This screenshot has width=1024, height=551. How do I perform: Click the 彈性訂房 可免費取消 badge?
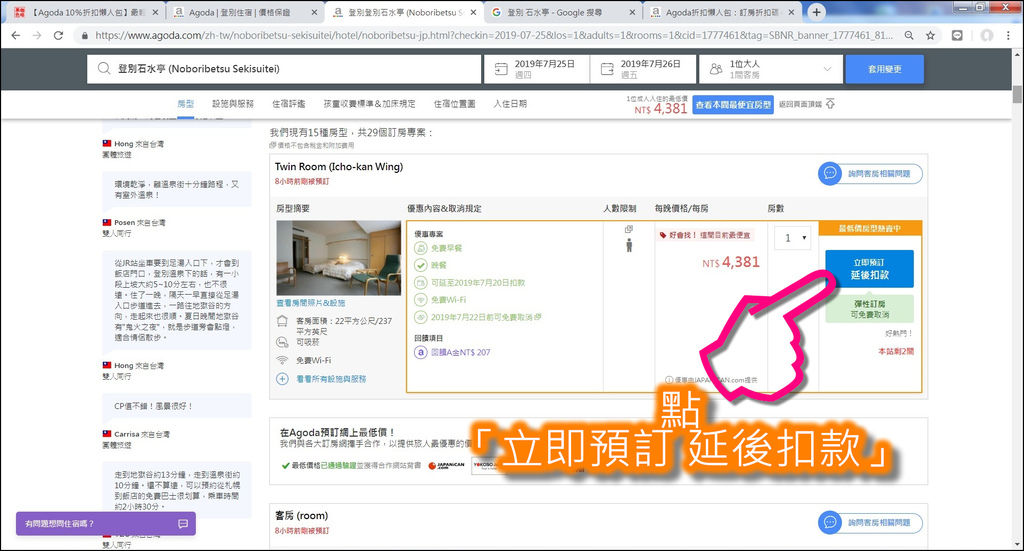point(869,309)
